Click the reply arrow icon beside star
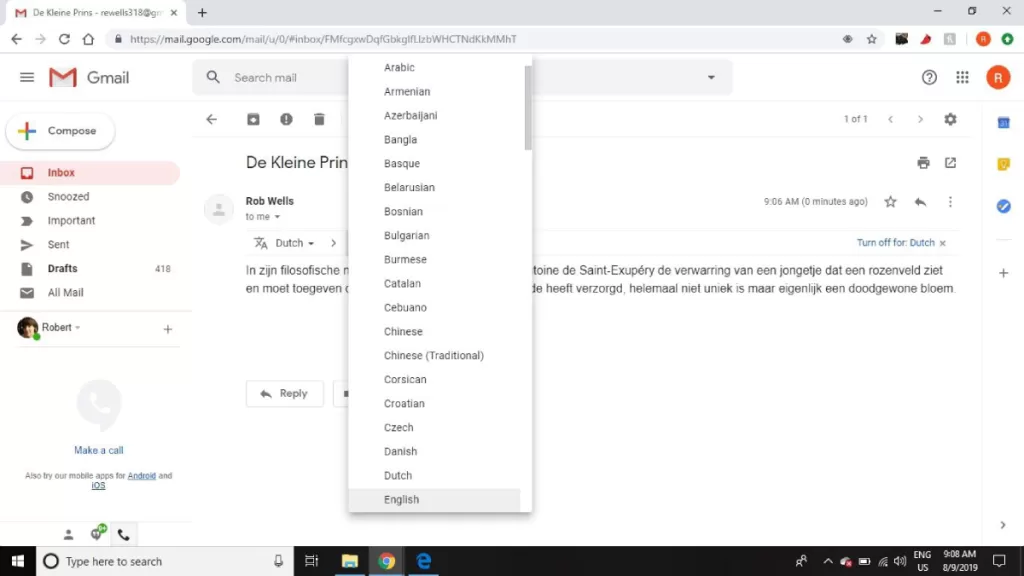 920,202
